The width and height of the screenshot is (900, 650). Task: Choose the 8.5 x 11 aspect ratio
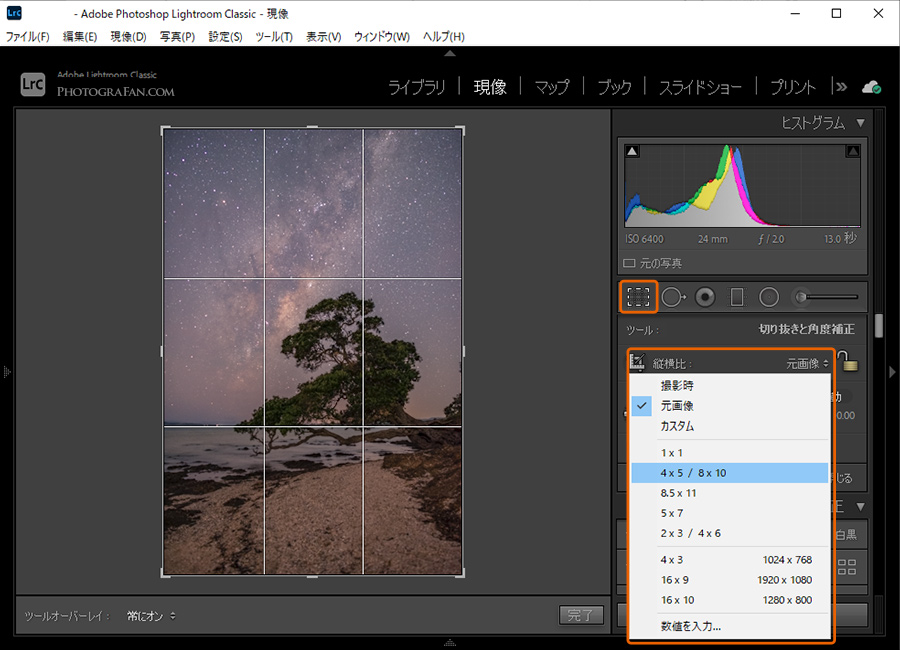tap(730, 493)
